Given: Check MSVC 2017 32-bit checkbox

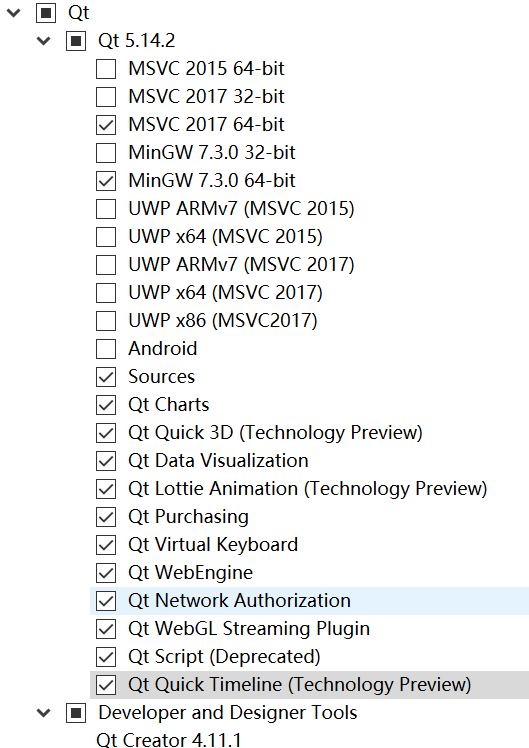Looking at the screenshot, I should click(106, 97).
